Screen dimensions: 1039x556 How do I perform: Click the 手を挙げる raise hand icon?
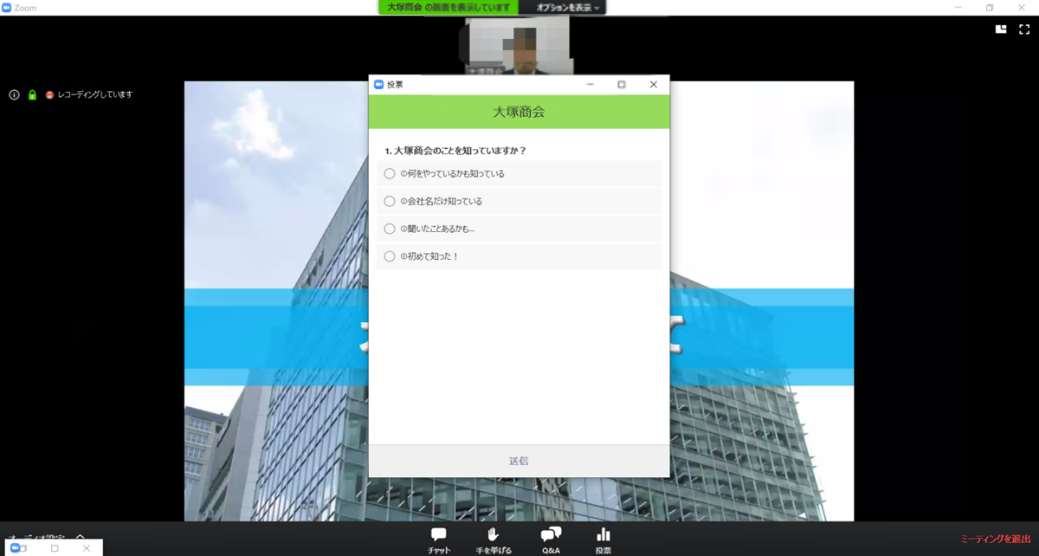[x=493, y=538]
